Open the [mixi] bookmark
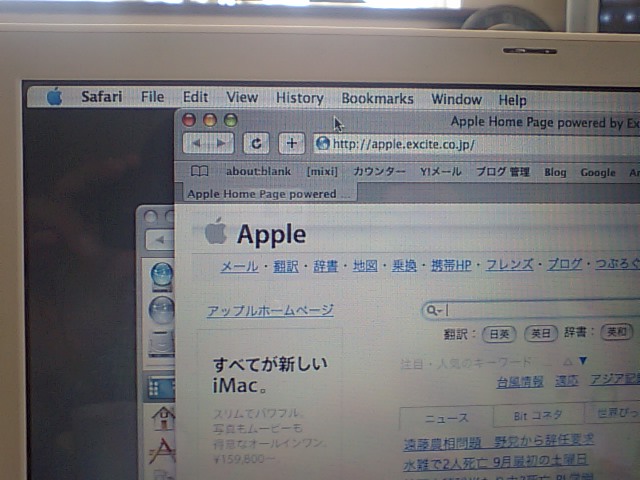 click(322, 171)
